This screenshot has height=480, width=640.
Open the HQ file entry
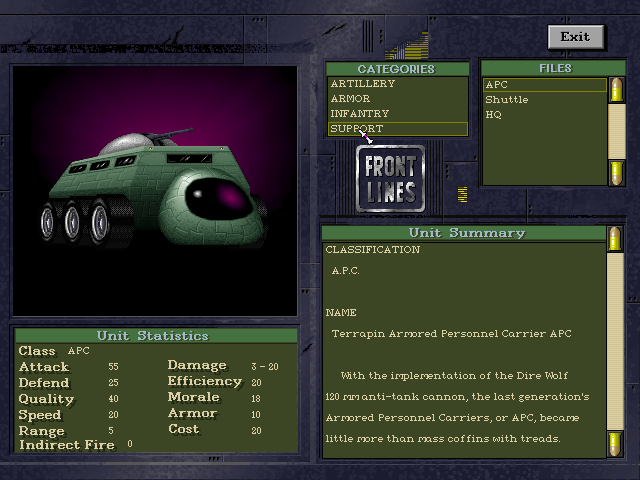(x=545, y=115)
